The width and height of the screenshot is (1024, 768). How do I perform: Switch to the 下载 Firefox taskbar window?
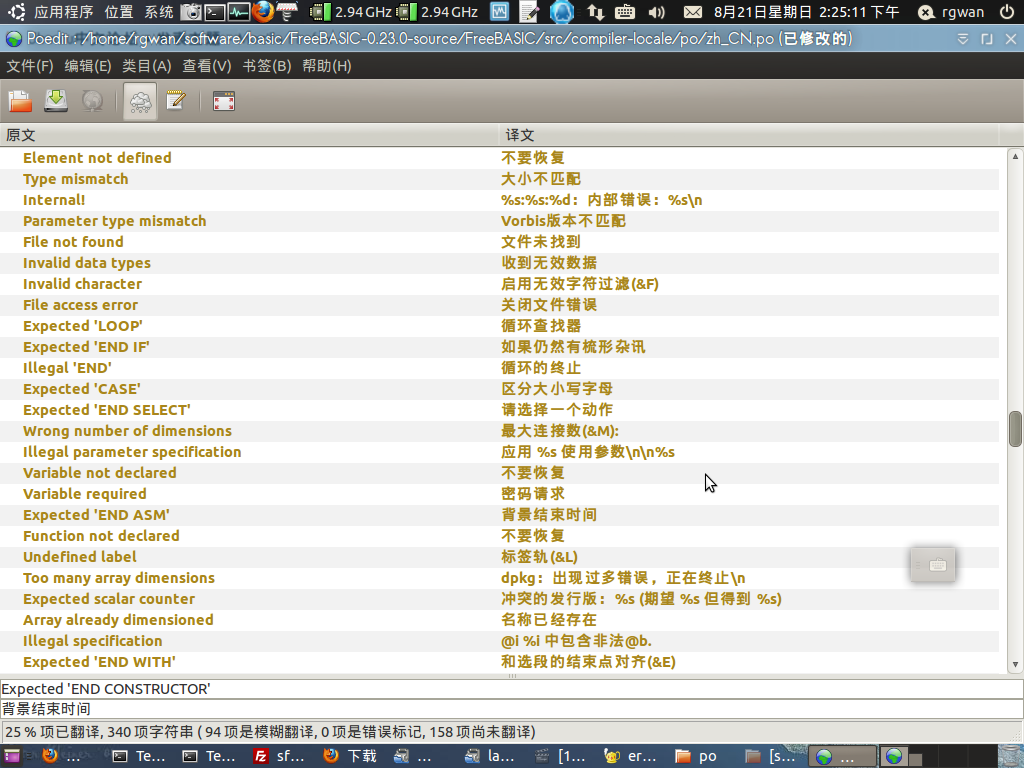coord(351,756)
